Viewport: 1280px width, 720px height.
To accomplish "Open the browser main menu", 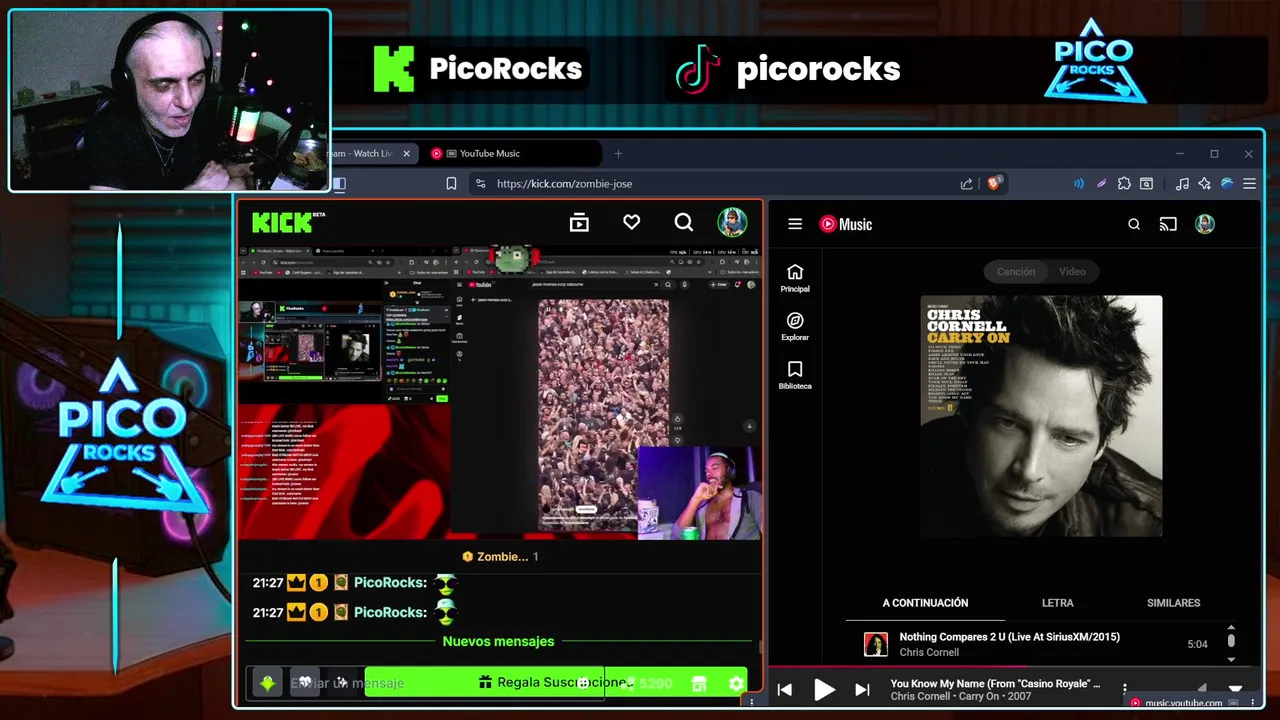I will pos(1249,183).
